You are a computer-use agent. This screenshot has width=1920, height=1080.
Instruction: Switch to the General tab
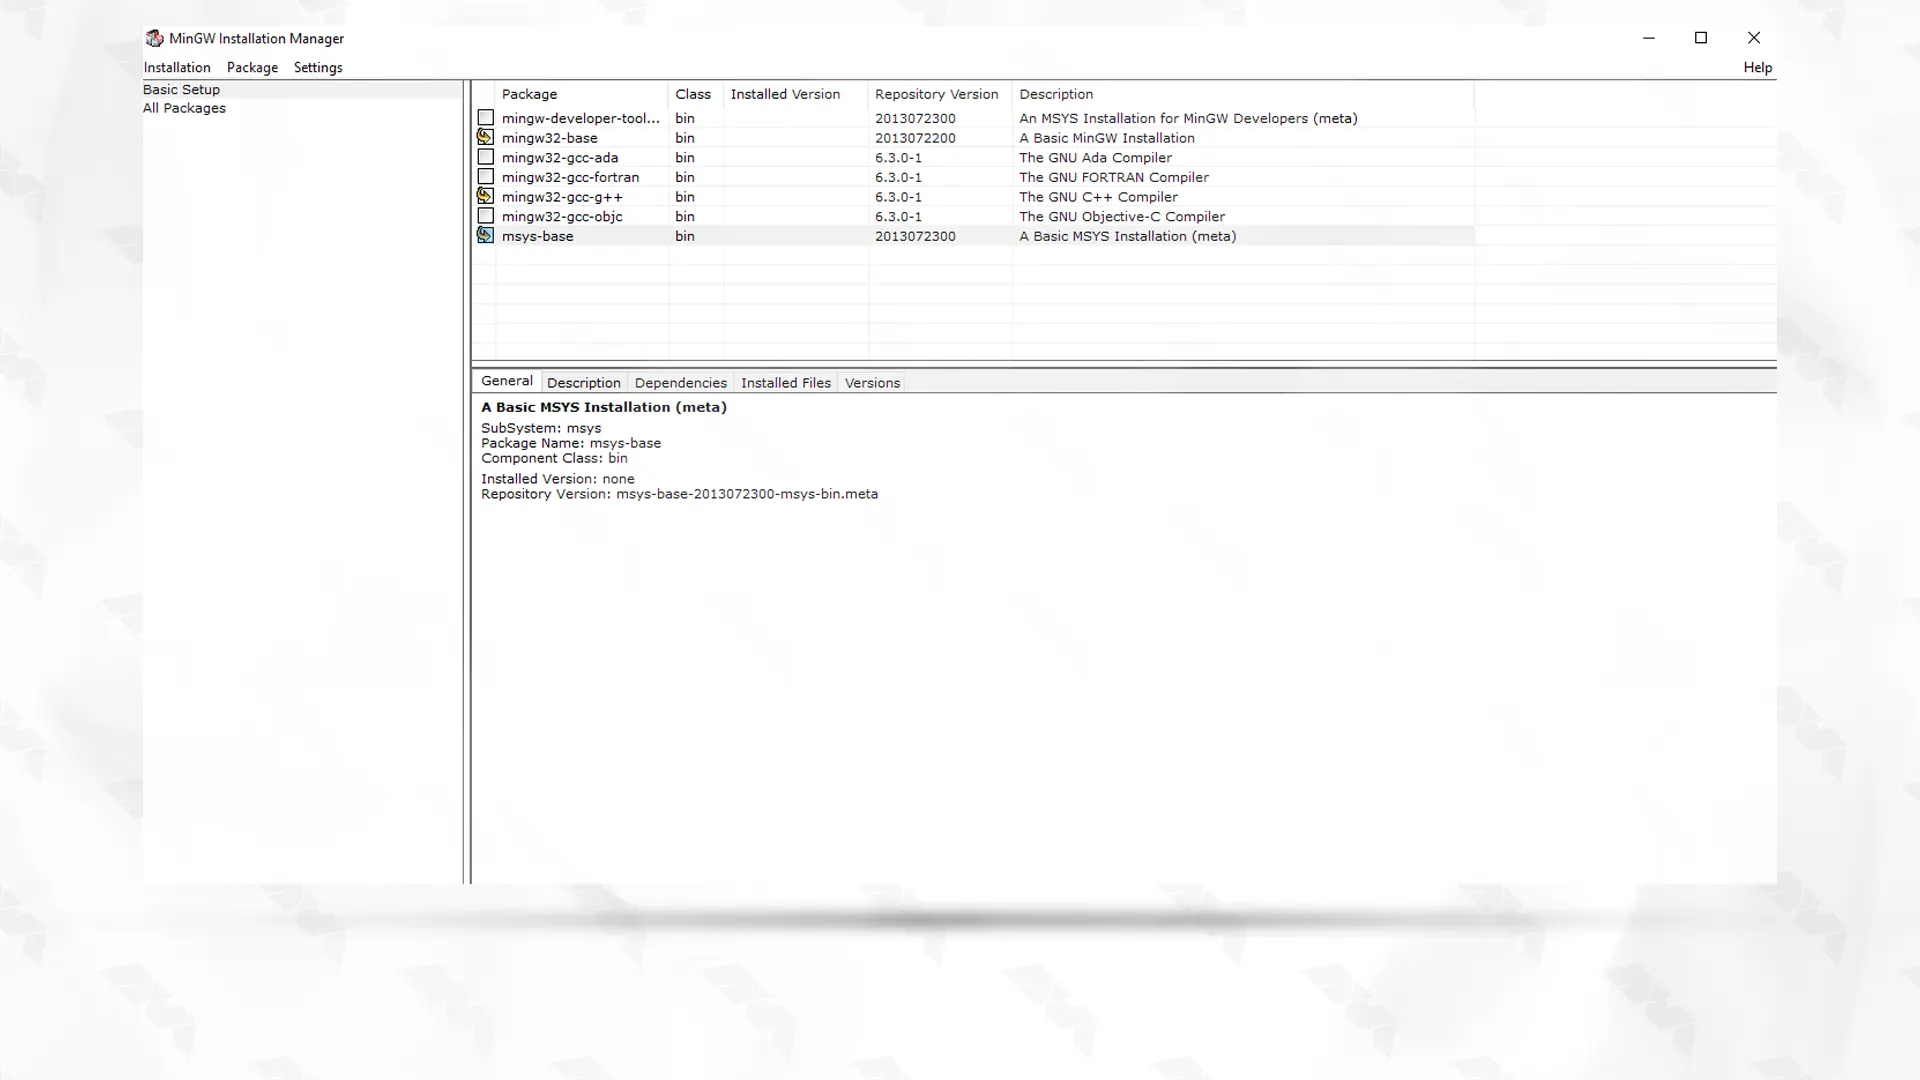click(507, 381)
